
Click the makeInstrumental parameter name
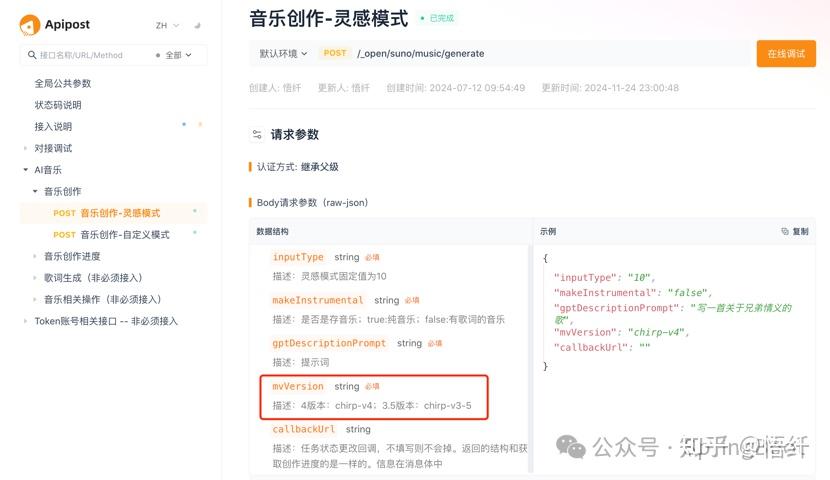point(318,300)
